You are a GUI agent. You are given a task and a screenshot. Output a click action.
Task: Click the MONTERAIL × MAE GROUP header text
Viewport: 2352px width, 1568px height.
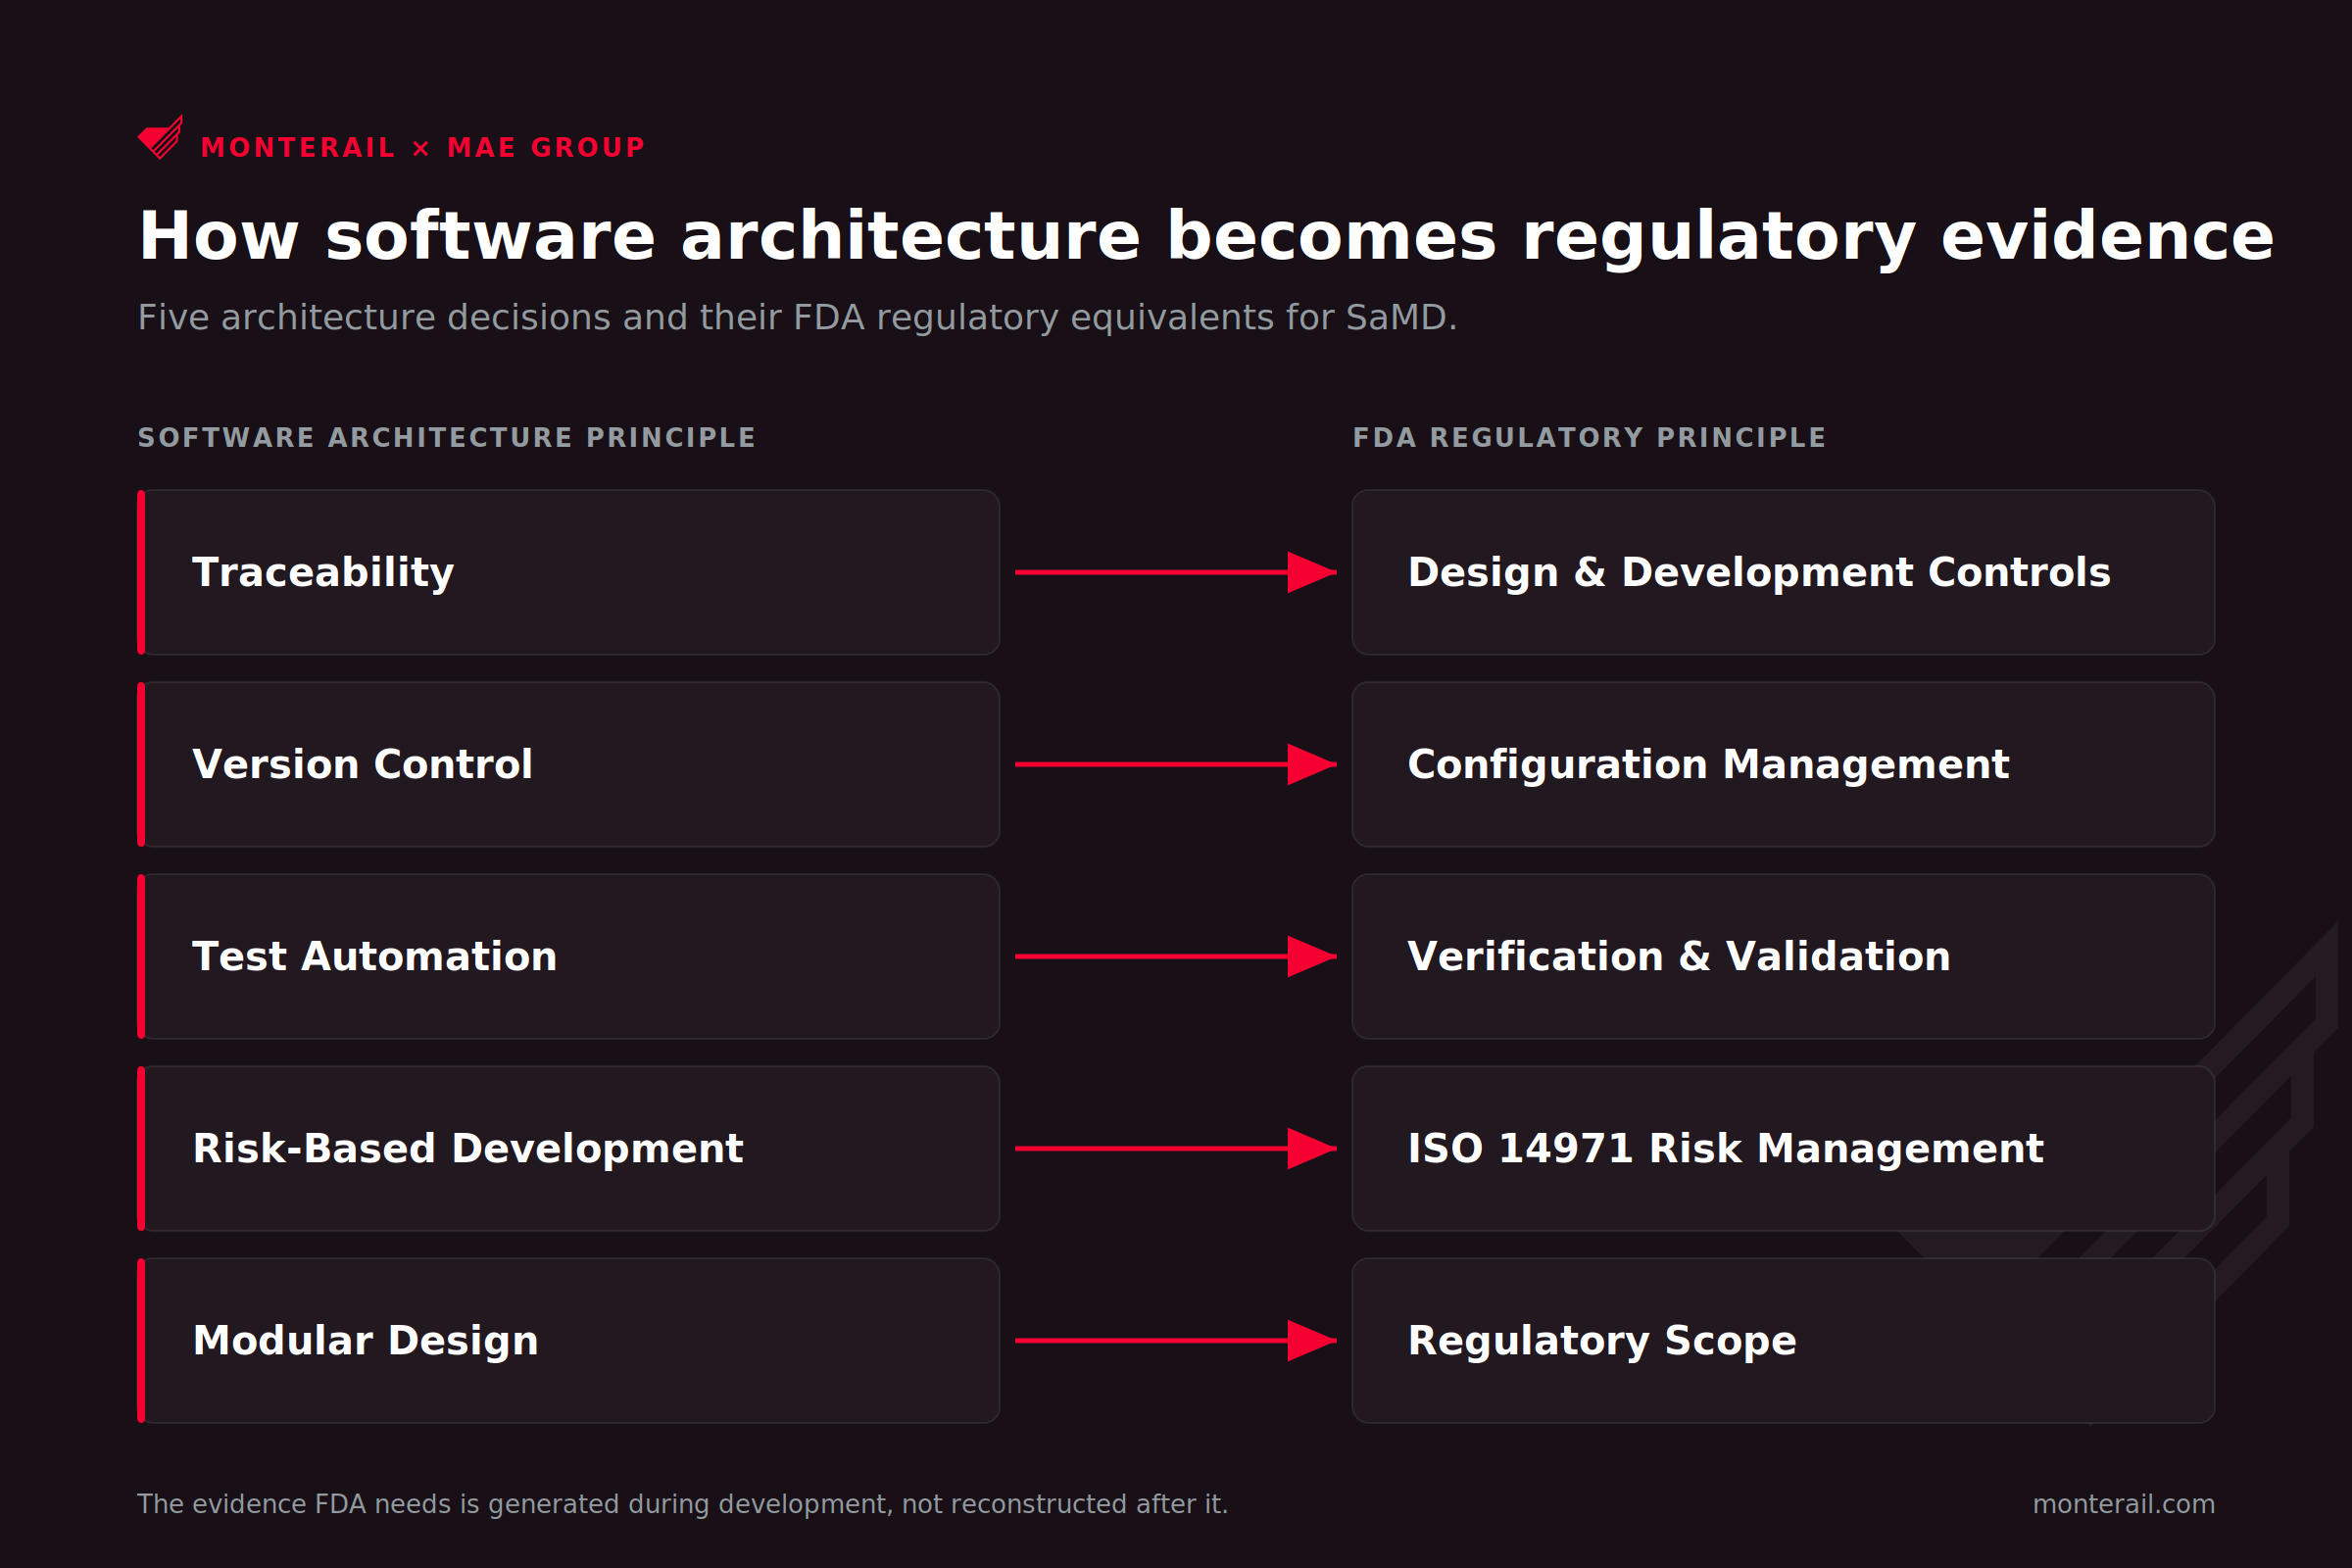point(423,147)
